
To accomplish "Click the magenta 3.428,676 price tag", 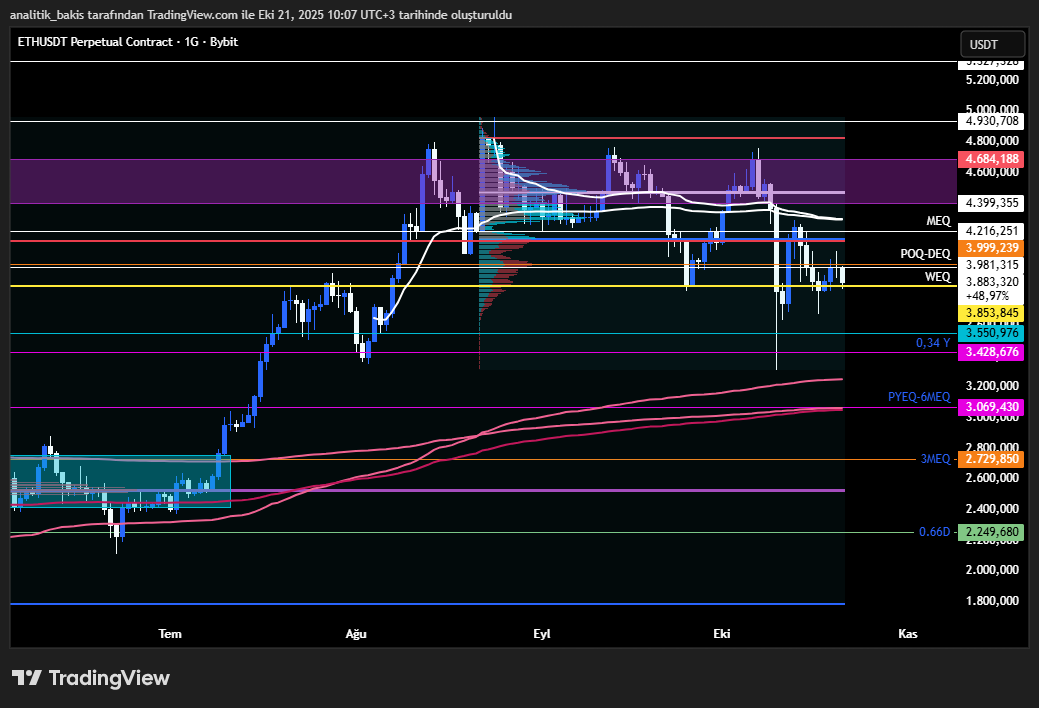I will pos(990,352).
